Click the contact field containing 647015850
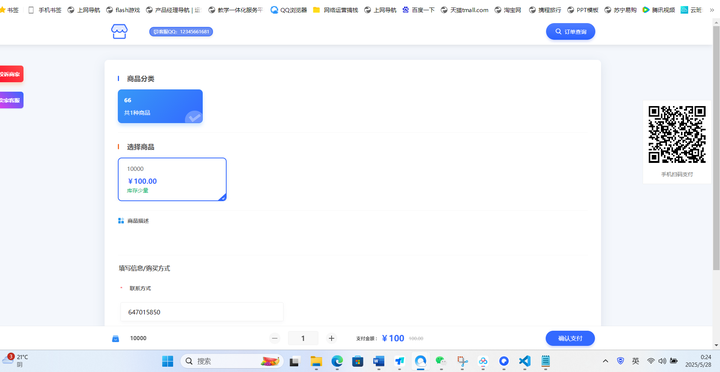This screenshot has height=372, width=720. 202,312
